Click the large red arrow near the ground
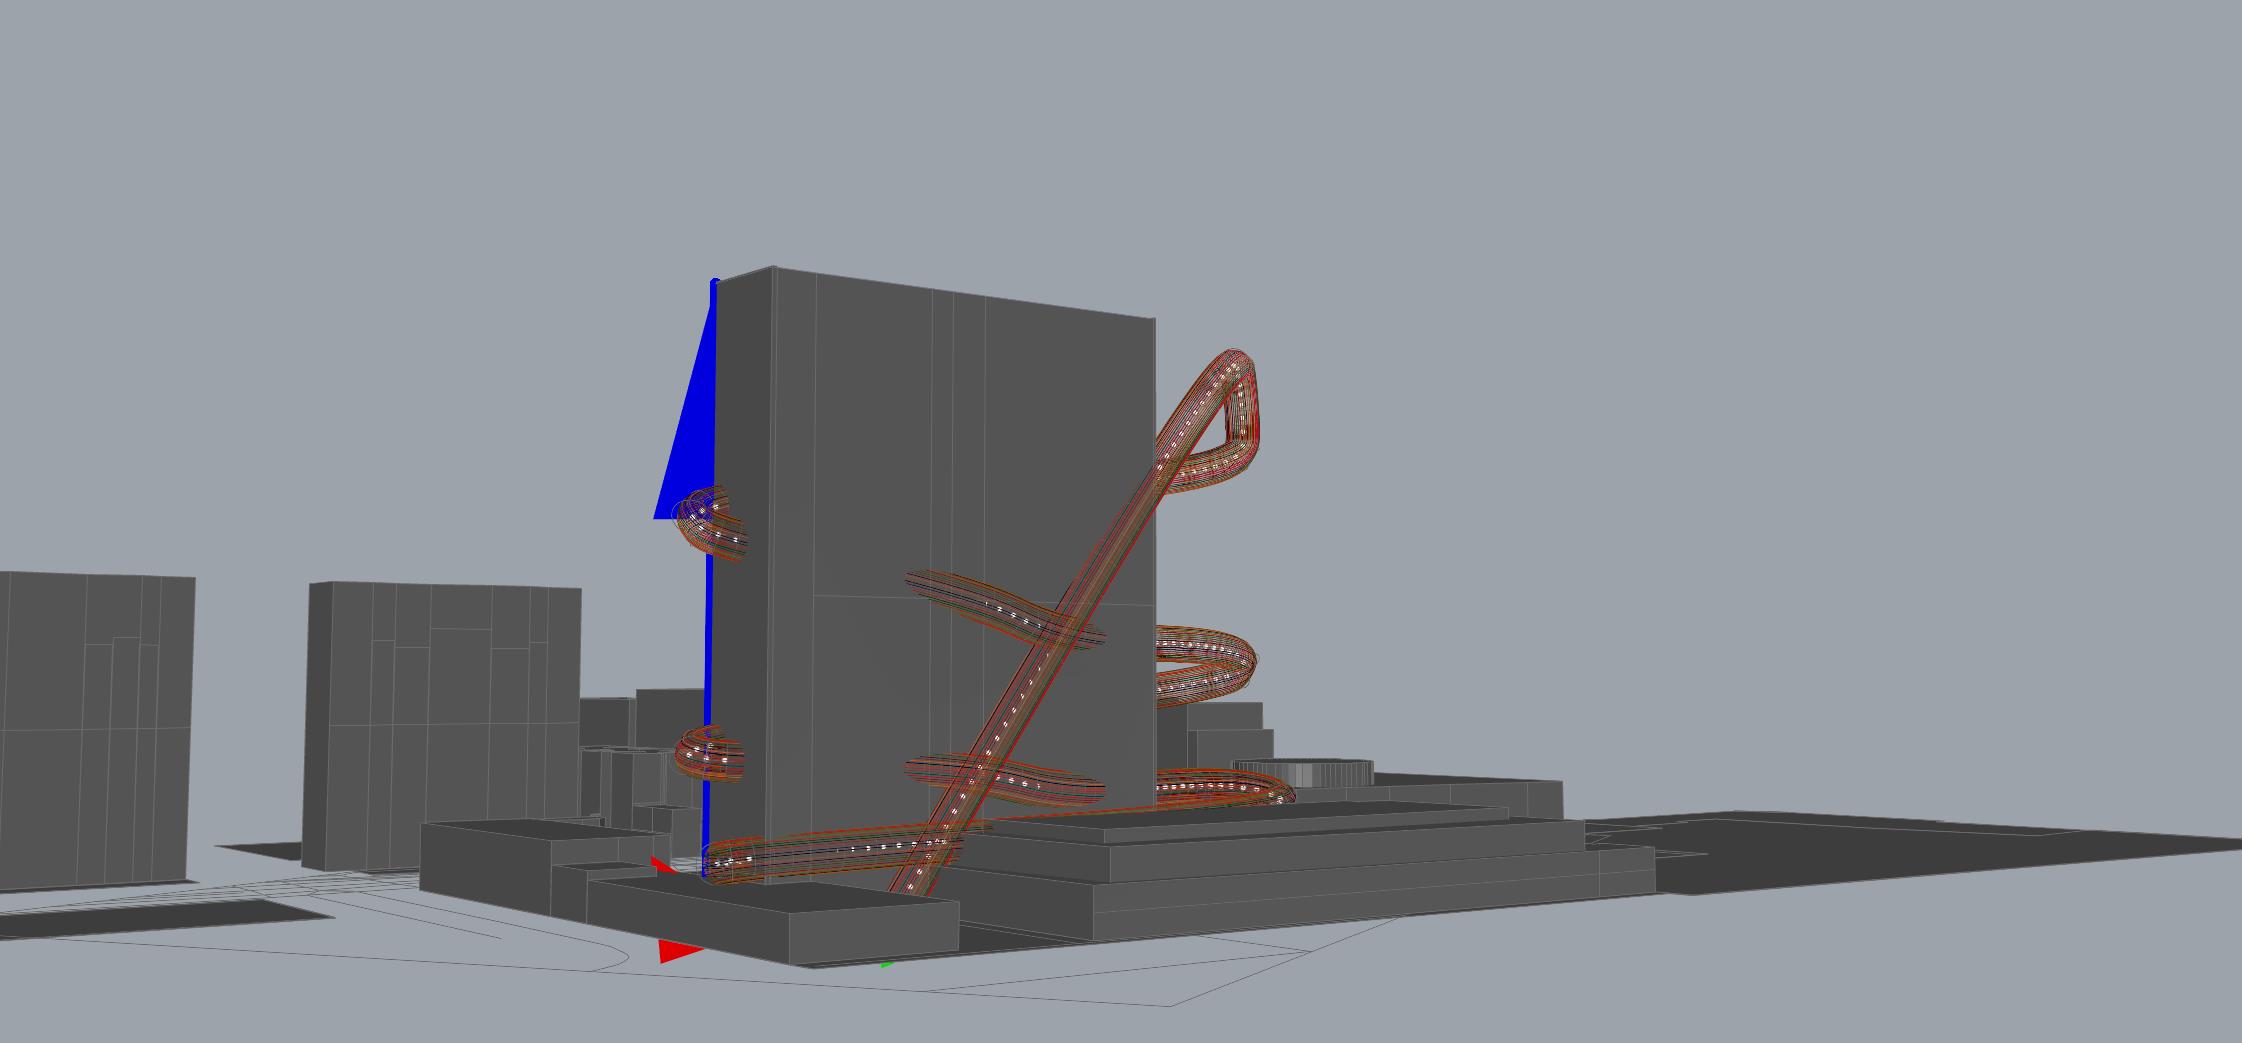This screenshot has width=2242, height=1043. (x=677, y=951)
